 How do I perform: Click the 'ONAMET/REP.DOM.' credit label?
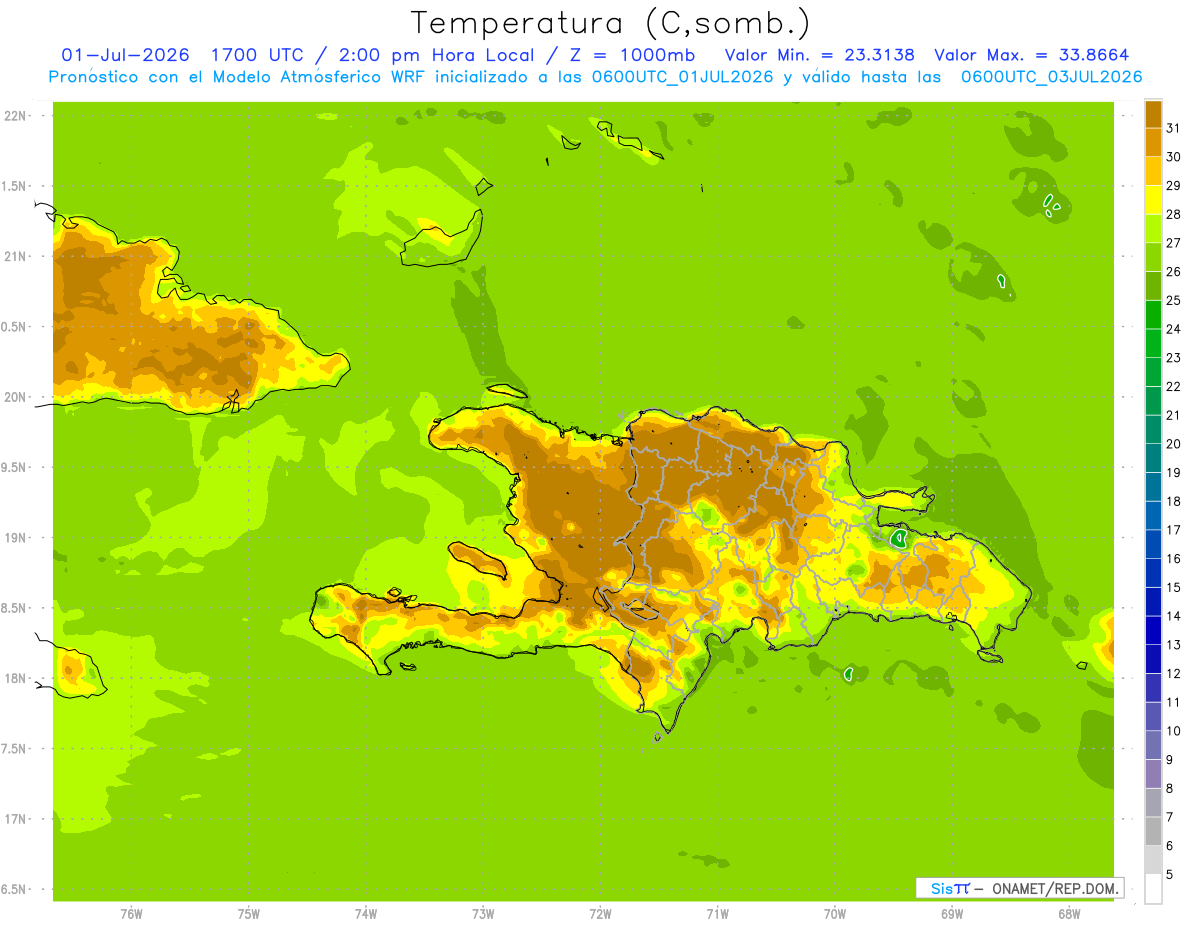click(x=1054, y=888)
